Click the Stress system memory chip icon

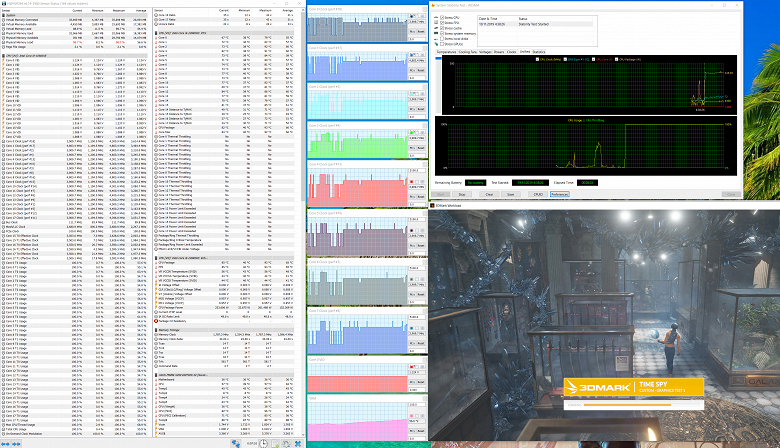pos(437,33)
